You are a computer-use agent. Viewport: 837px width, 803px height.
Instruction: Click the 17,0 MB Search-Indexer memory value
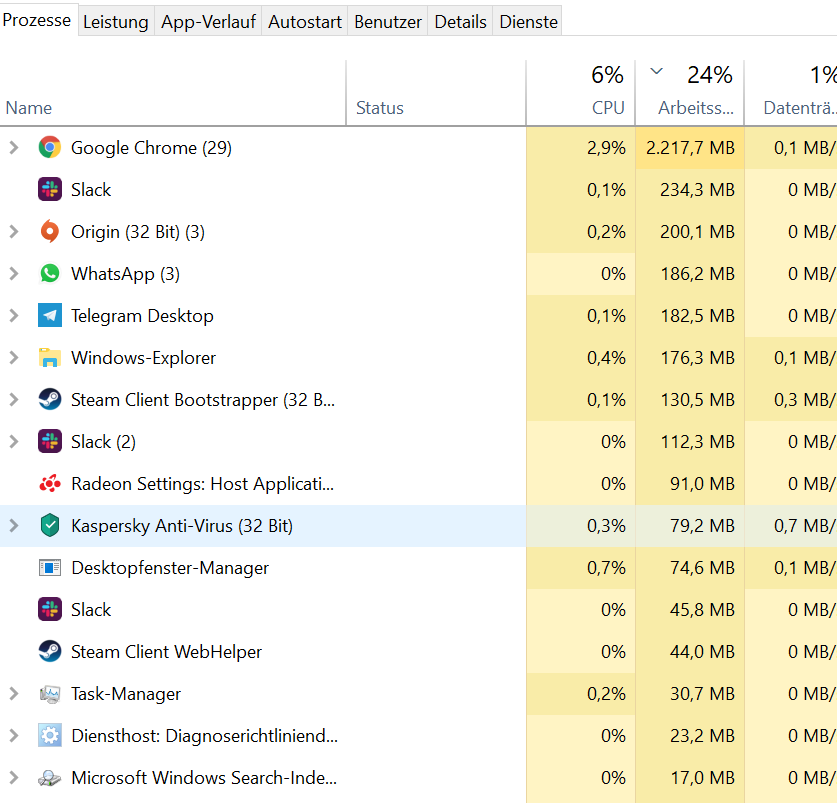click(x=702, y=777)
